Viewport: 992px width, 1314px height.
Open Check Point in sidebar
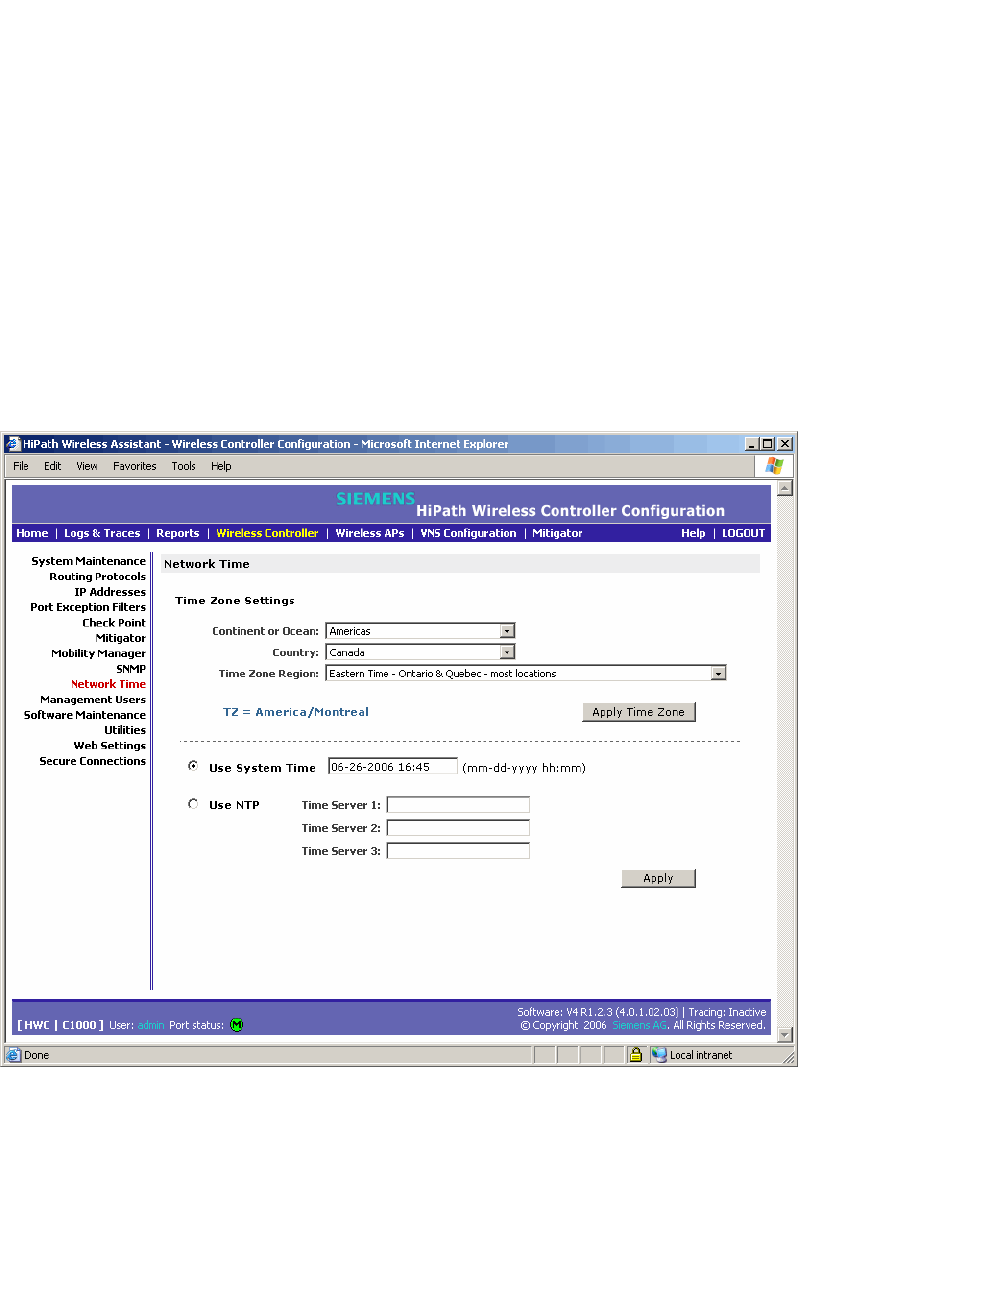point(114,623)
